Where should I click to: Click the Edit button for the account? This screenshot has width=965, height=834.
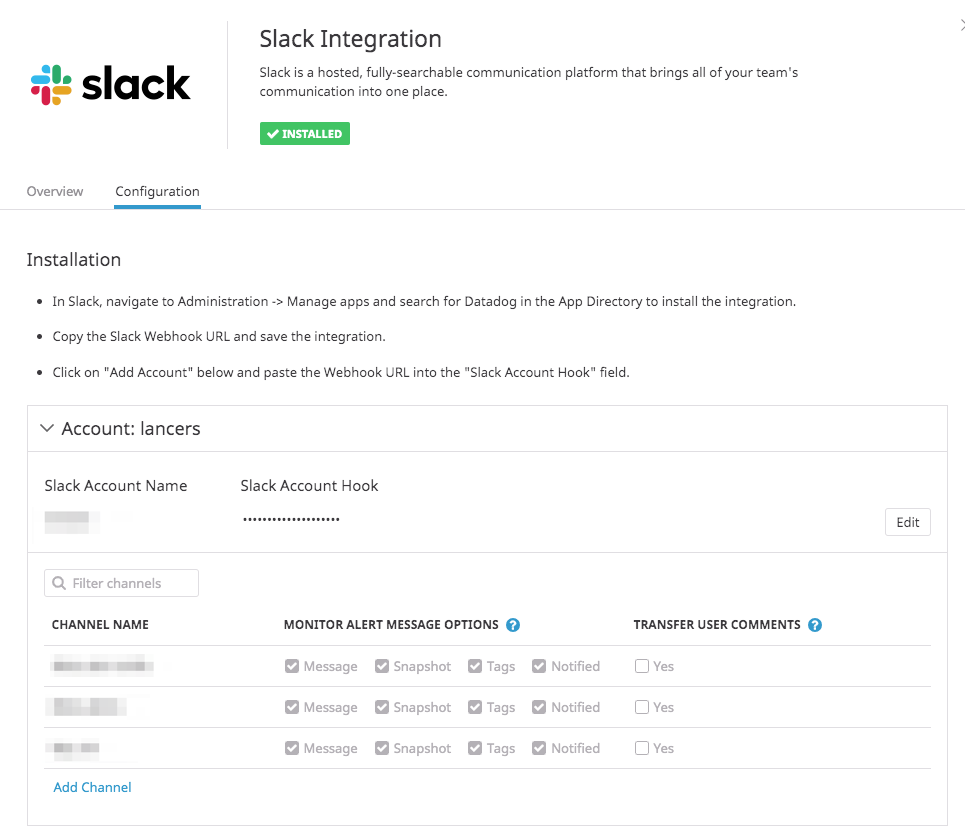tap(907, 522)
